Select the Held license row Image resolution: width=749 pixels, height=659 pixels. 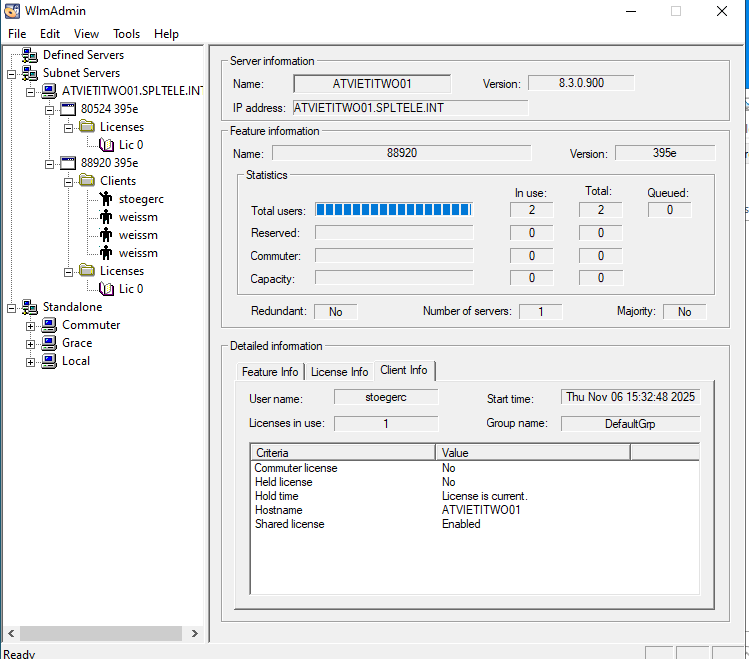click(x=475, y=482)
